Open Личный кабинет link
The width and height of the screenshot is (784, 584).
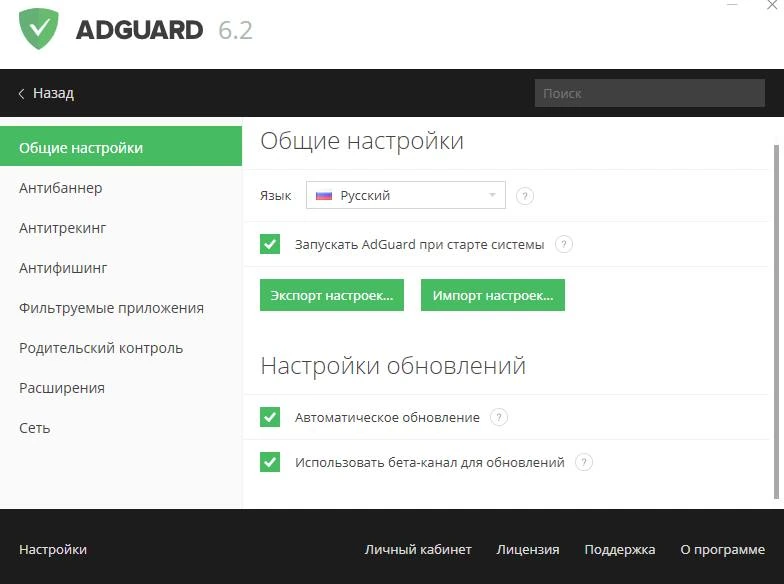[418, 550]
